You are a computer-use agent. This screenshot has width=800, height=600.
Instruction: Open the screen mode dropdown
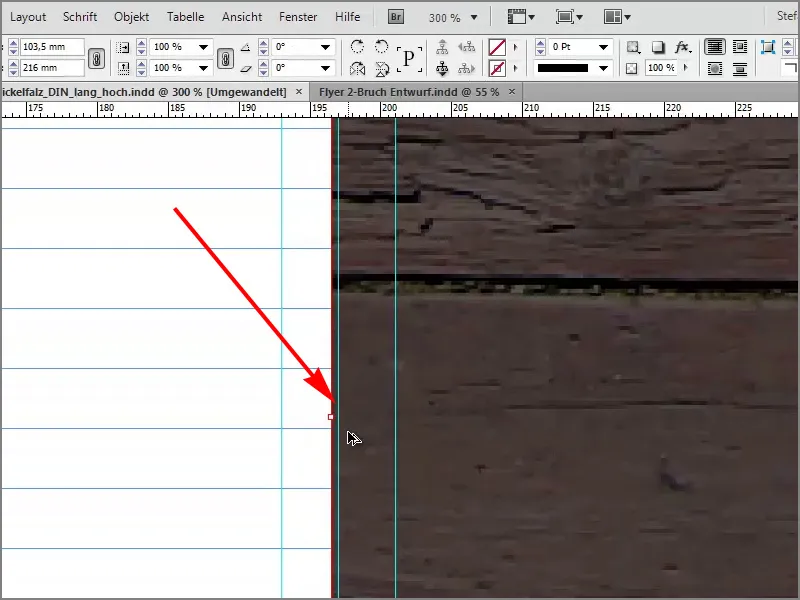tap(569, 17)
